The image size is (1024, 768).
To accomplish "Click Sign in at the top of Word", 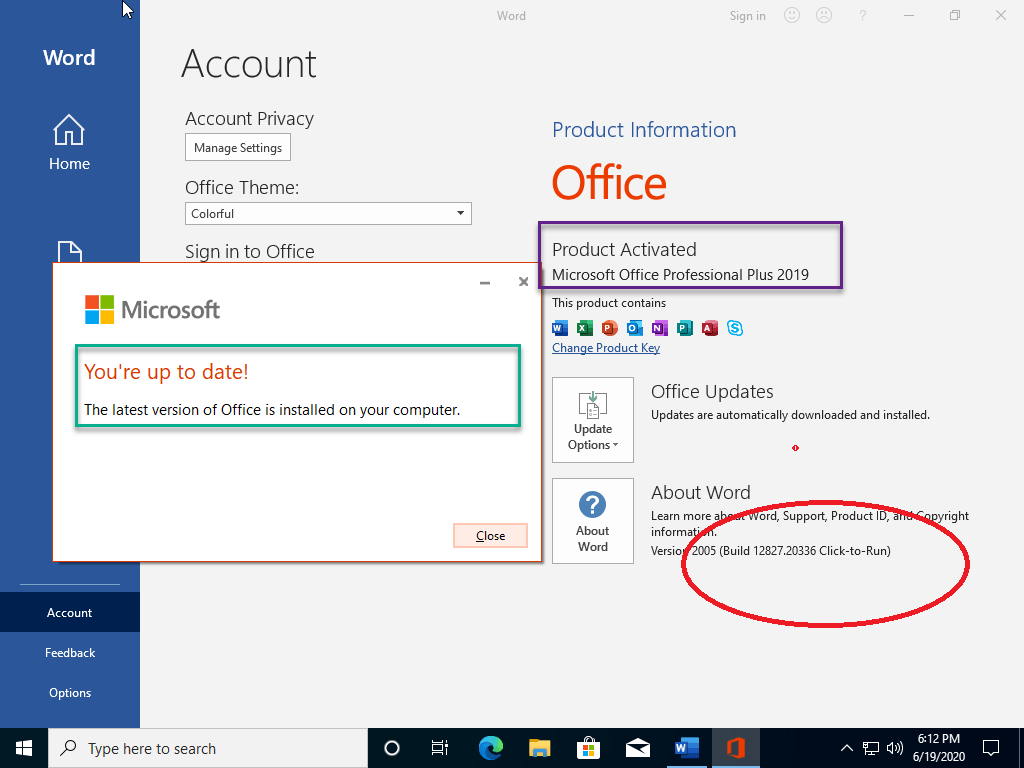I will (x=747, y=16).
